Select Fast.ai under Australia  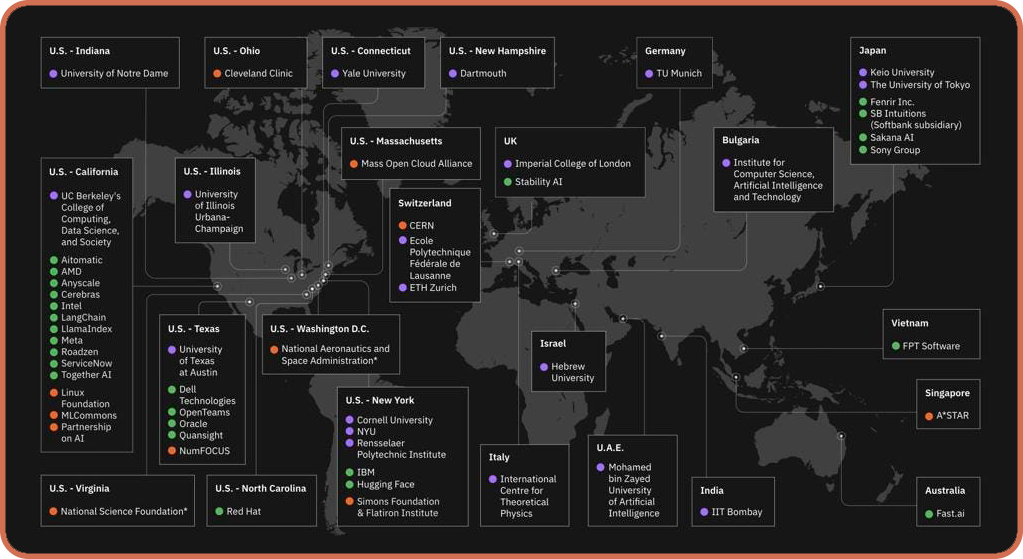950,514
